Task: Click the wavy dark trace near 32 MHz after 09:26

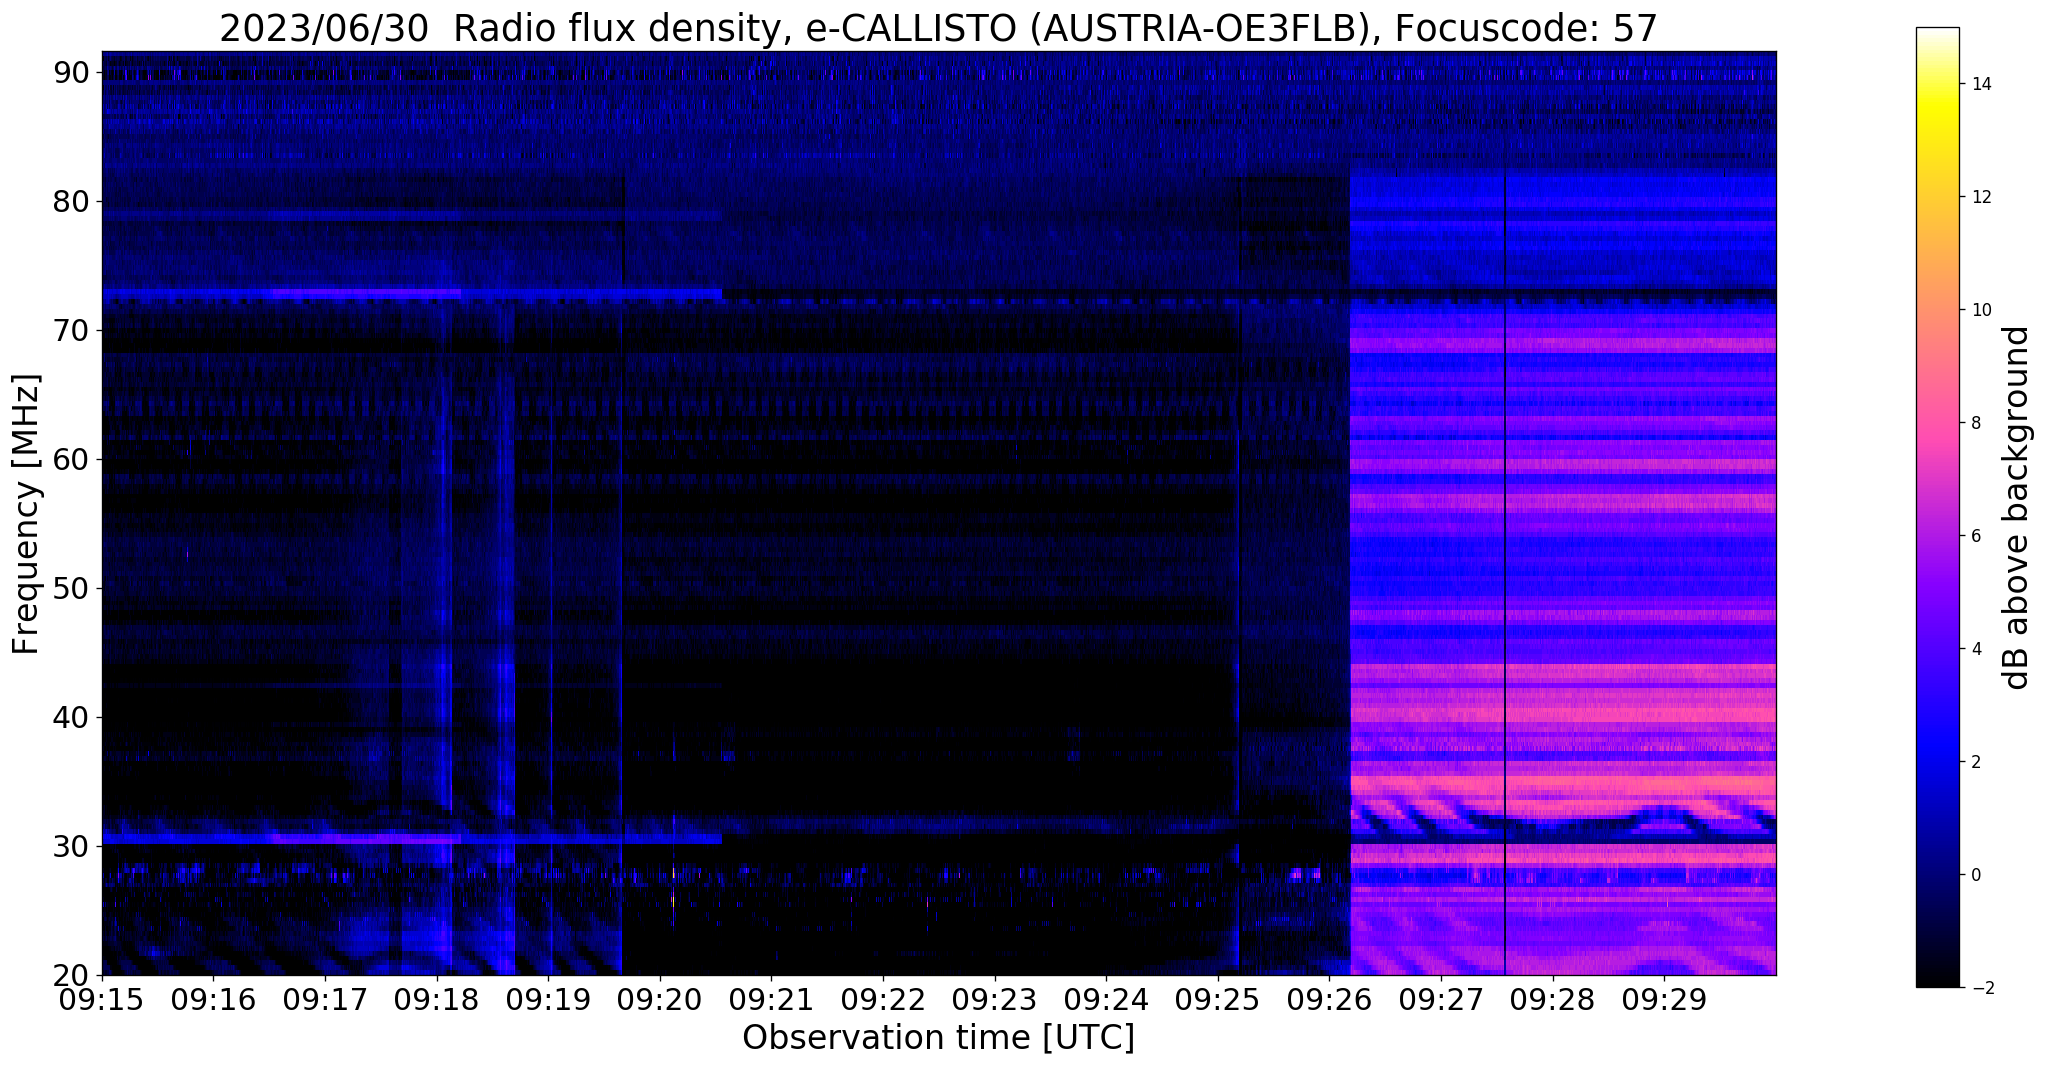Action: pyautogui.click(x=1563, y=816)
